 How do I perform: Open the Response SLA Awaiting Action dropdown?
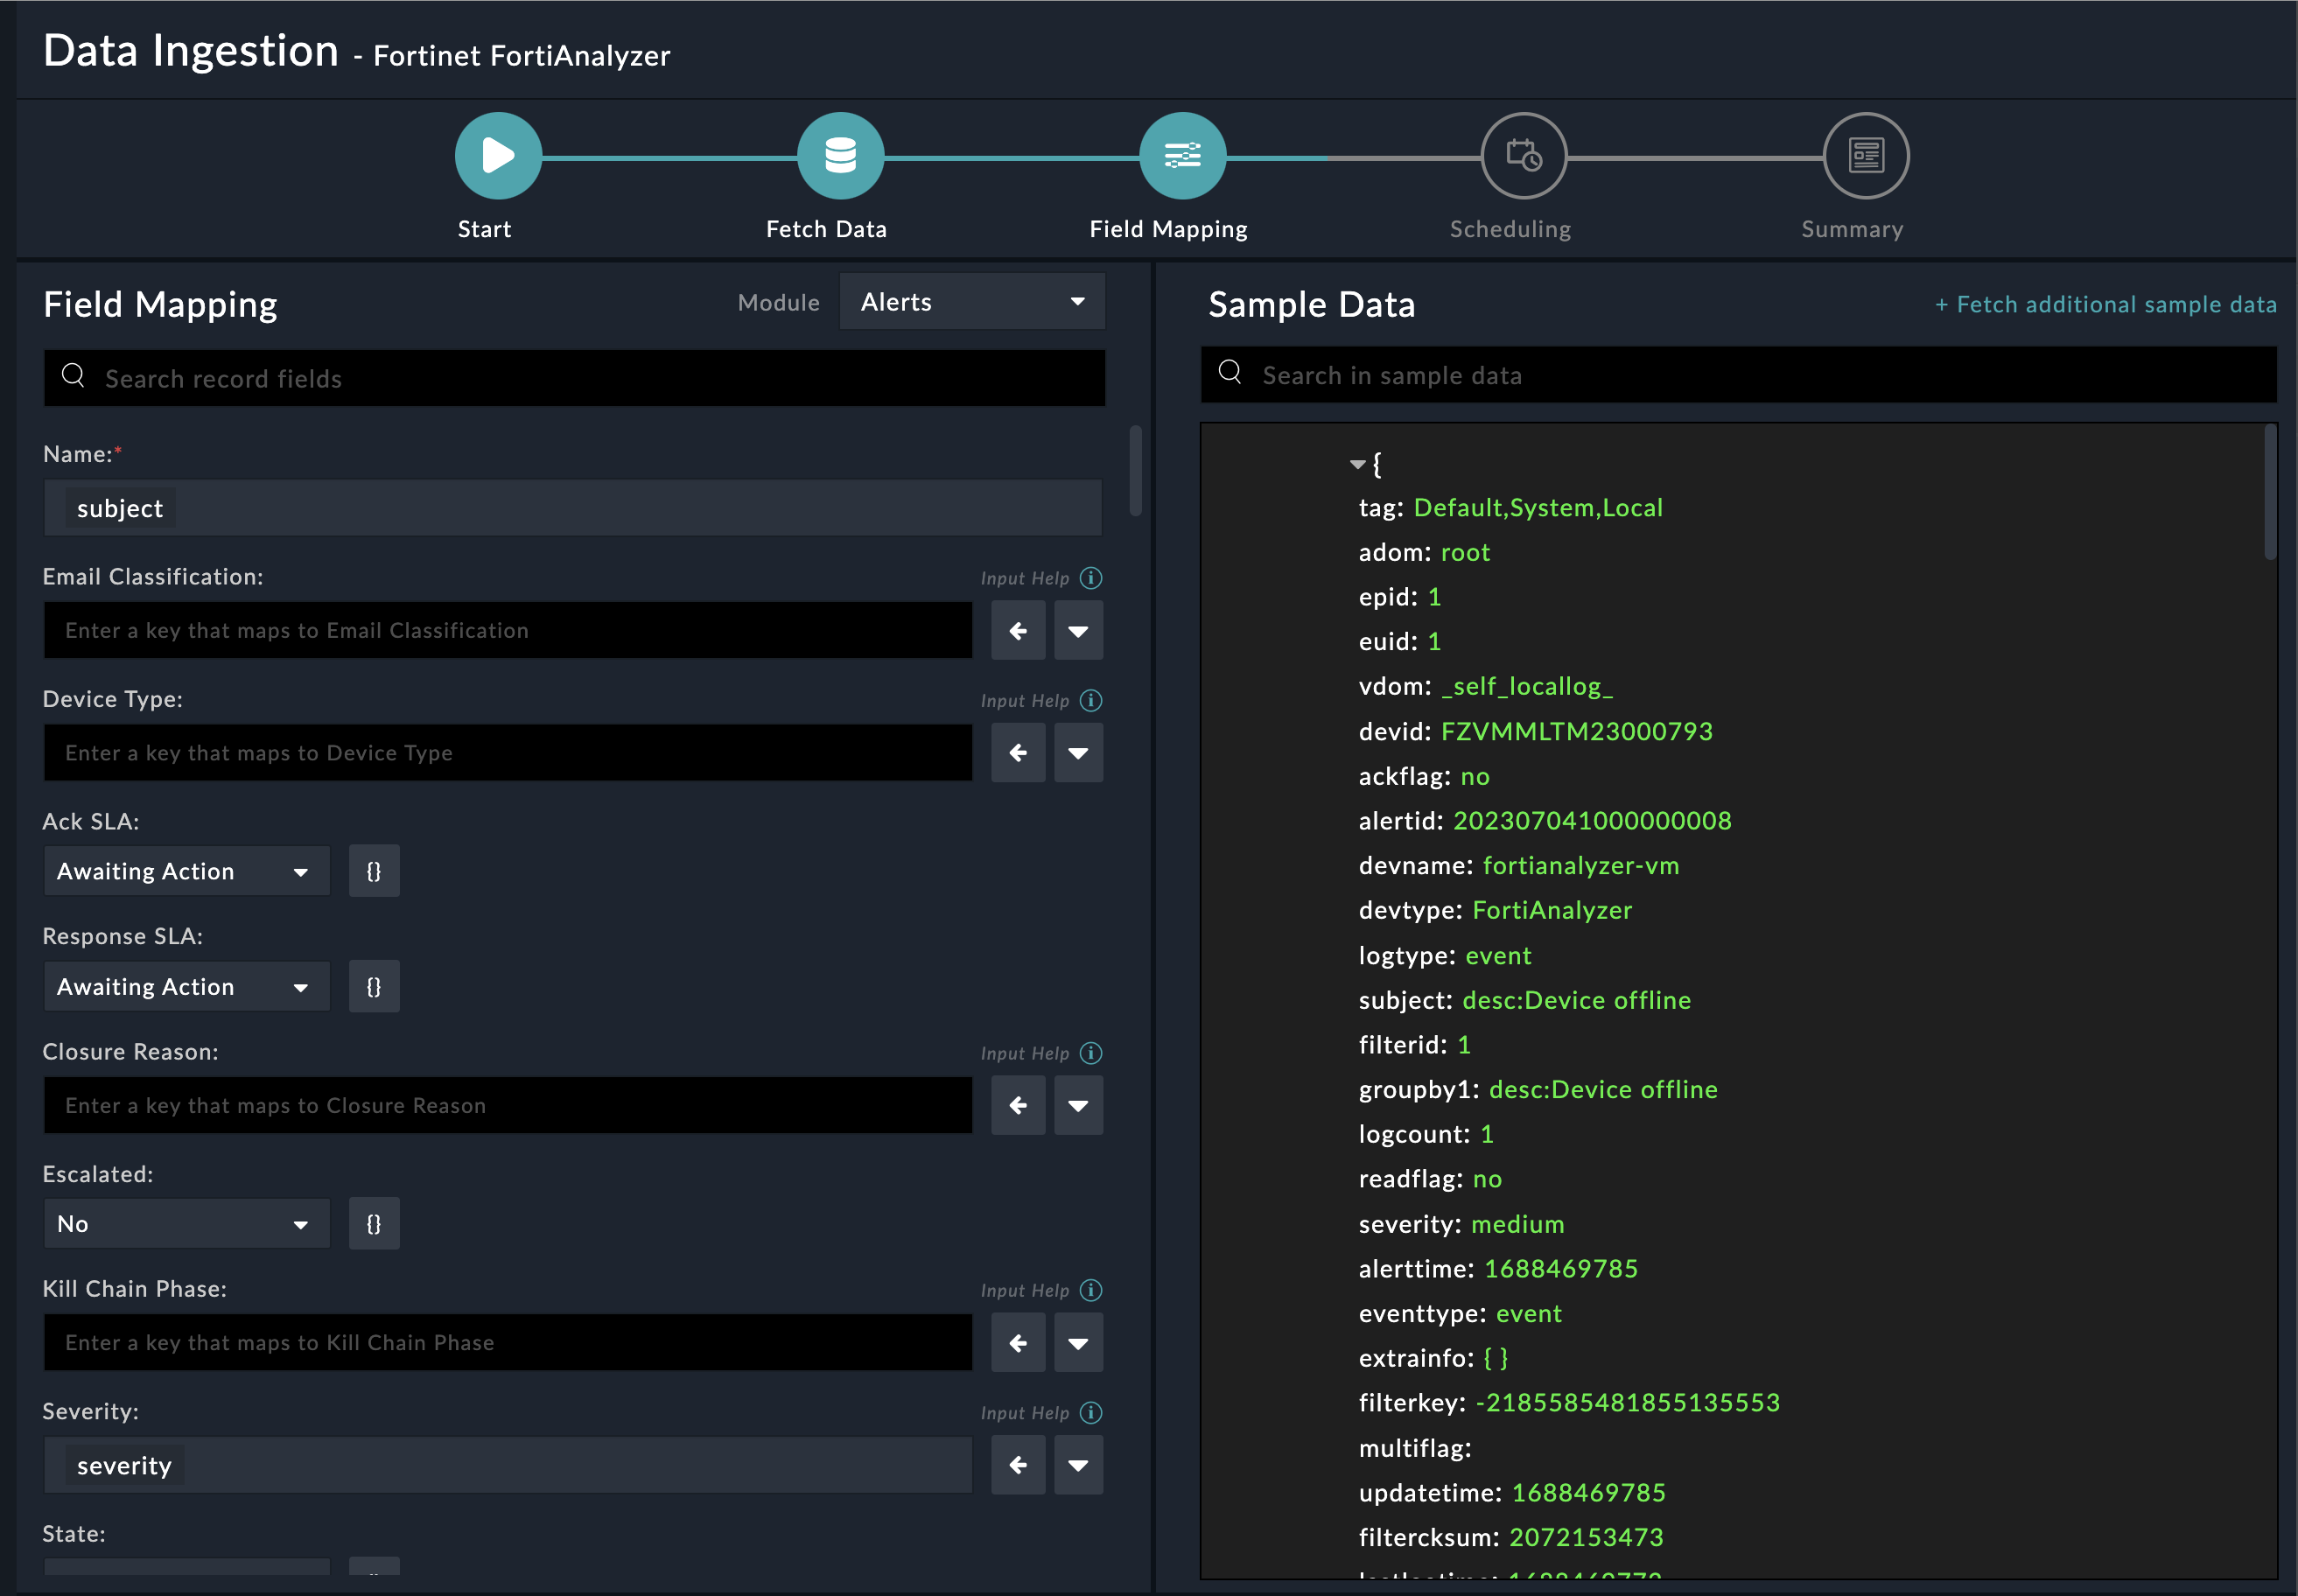[186, 987]
